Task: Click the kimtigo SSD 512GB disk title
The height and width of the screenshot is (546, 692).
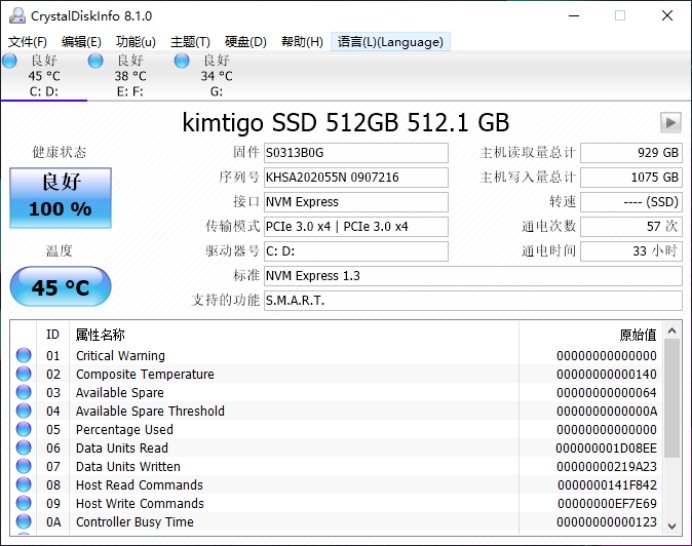Action: (x=346, y=123)
